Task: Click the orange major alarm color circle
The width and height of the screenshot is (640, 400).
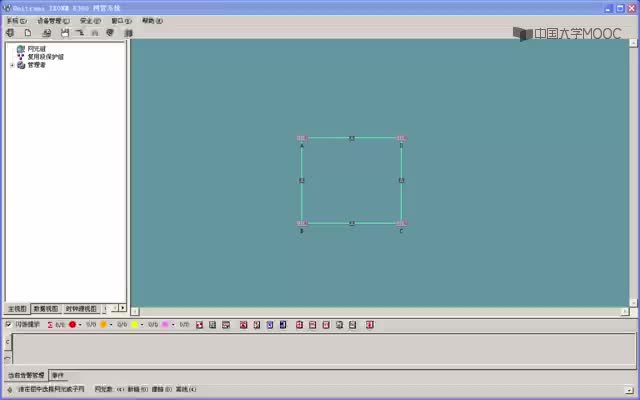Action: click(x=104, y=325)
